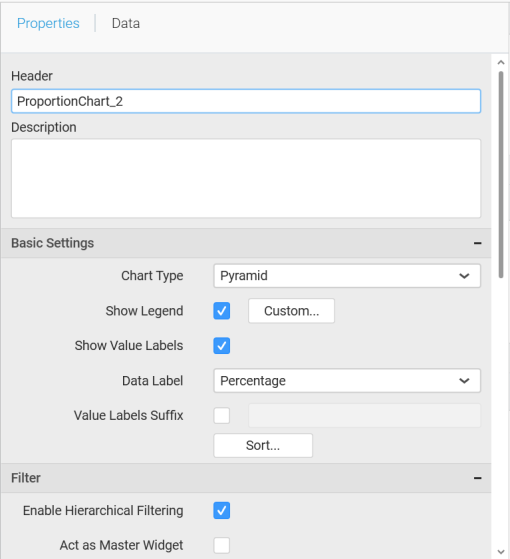Image resolution: width=510 pixels, height=559 pixels.
Task: Toggle the Basic Settings section header
Action: [x=246, y=243]
